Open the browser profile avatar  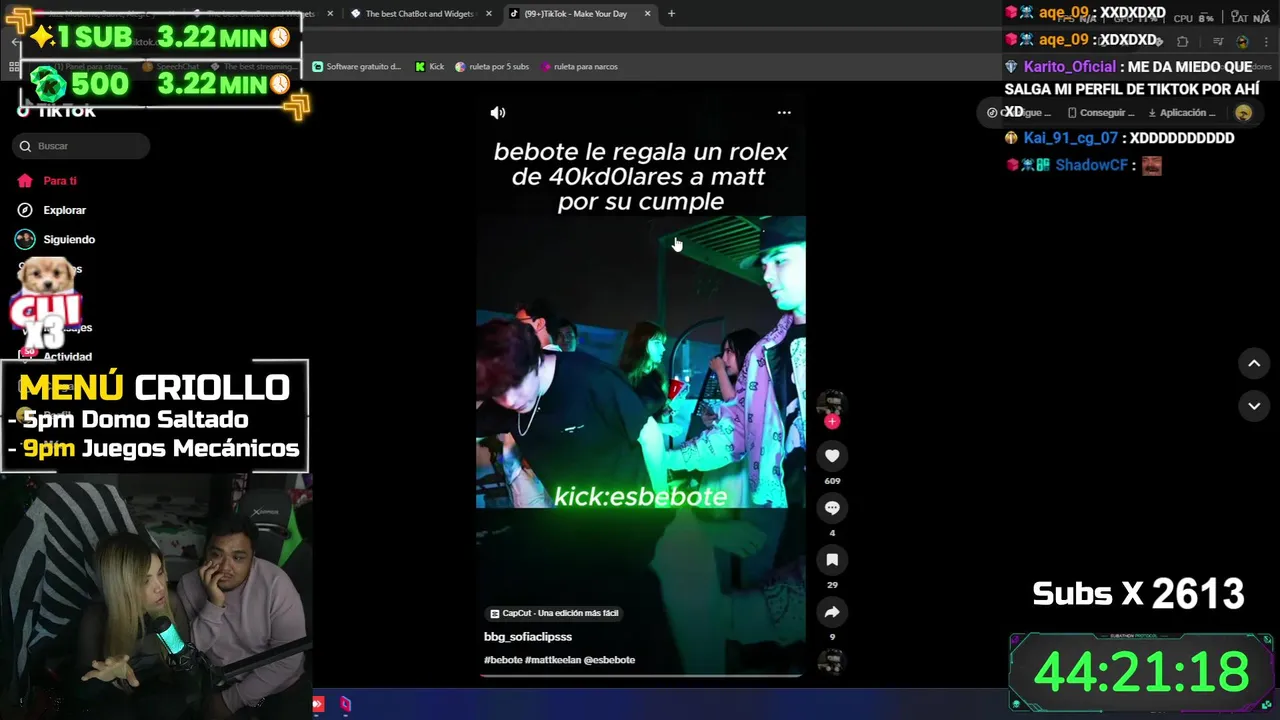click(x=1243, y=42)
